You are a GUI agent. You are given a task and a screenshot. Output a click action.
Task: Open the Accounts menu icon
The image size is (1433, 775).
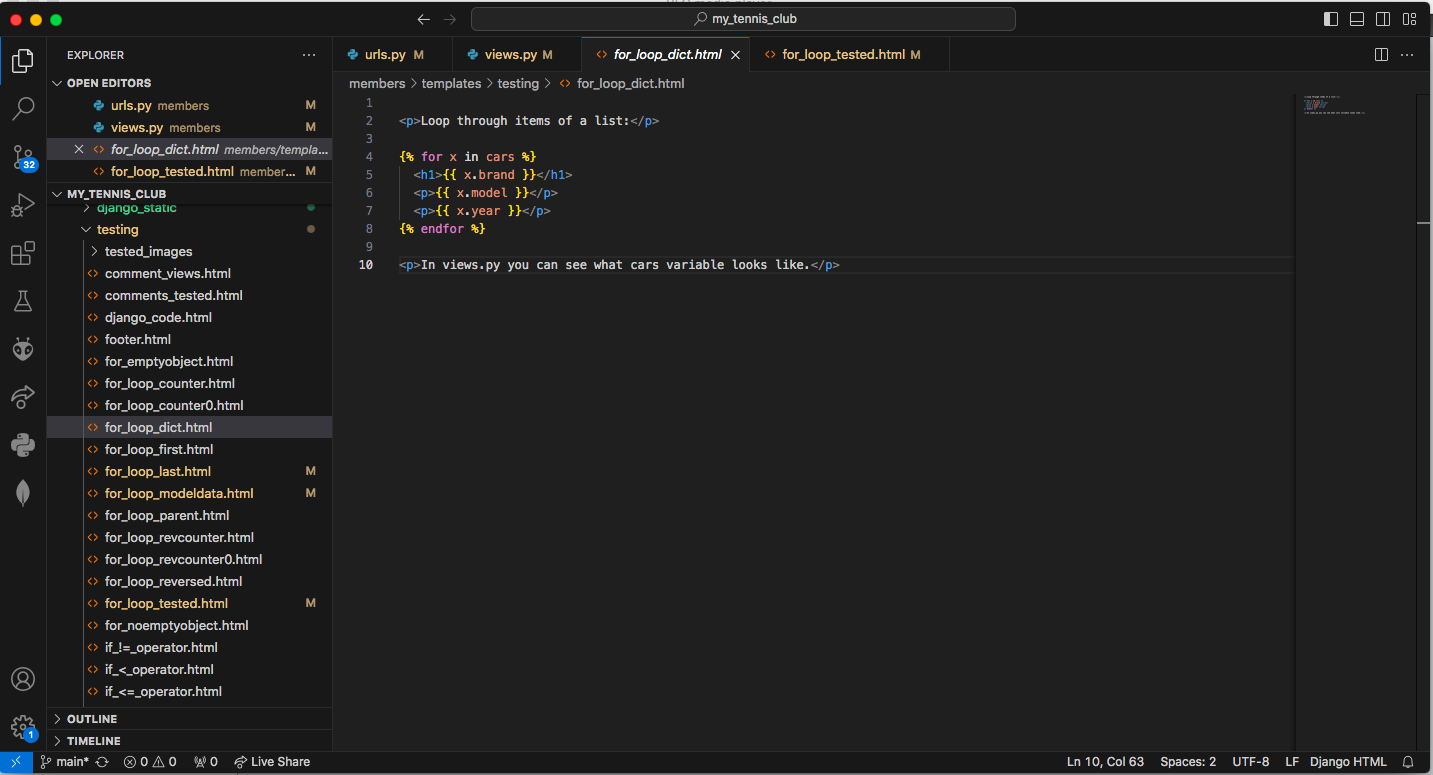[x=23, y=679]
